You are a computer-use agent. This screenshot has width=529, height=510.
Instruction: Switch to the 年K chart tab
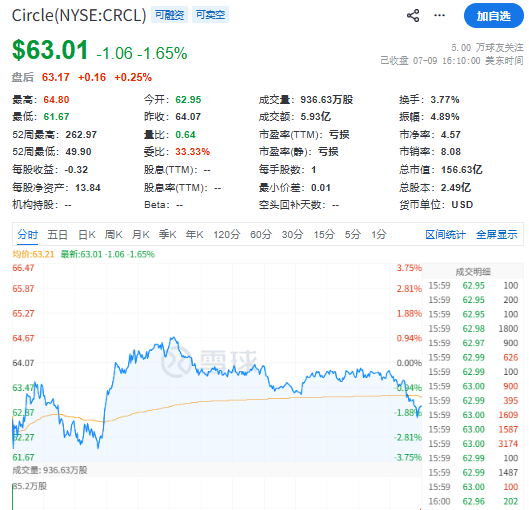(x=195, y=234)
